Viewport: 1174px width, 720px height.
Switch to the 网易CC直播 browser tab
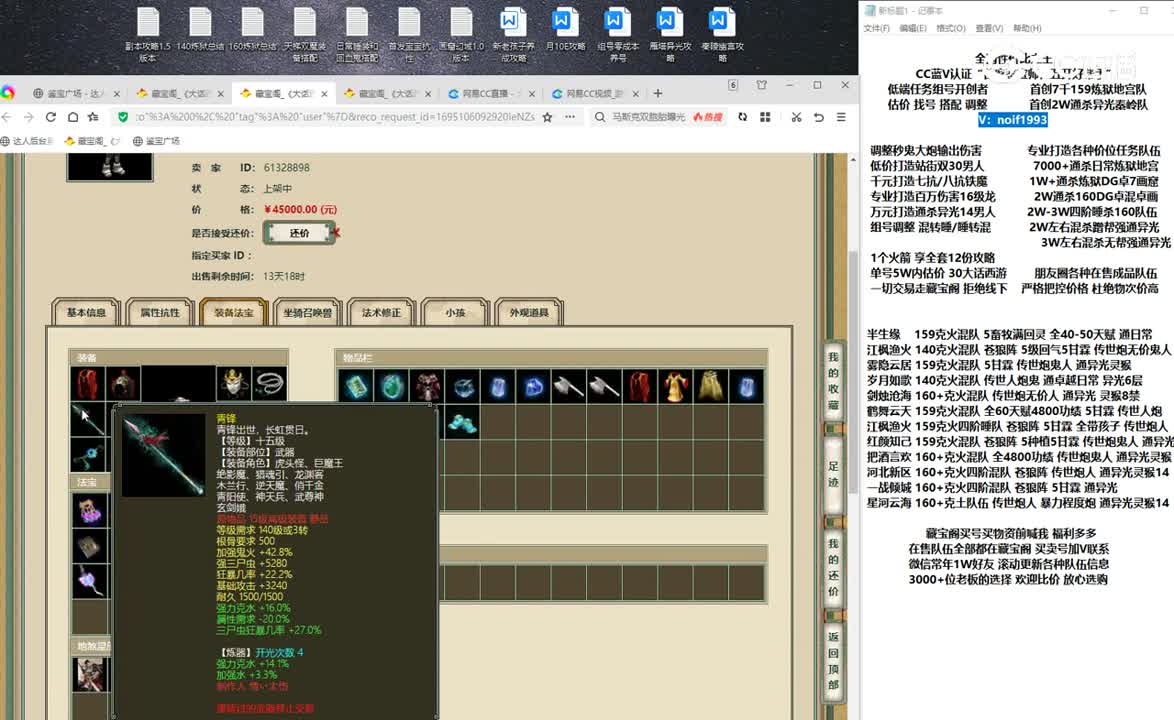[x=490, y=94]
